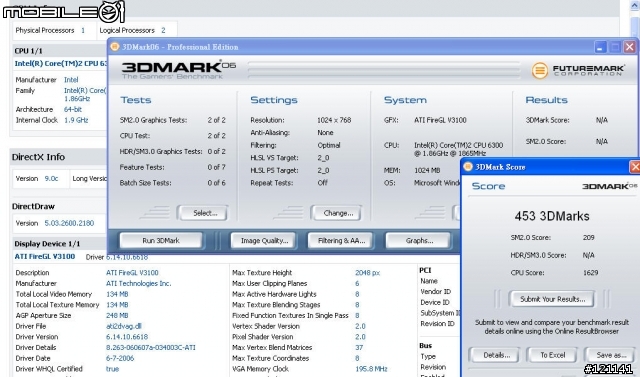This screenshot has height=377, width=640.
Task: Click the 3DMark Score window icon
Action: pos(468,166)
